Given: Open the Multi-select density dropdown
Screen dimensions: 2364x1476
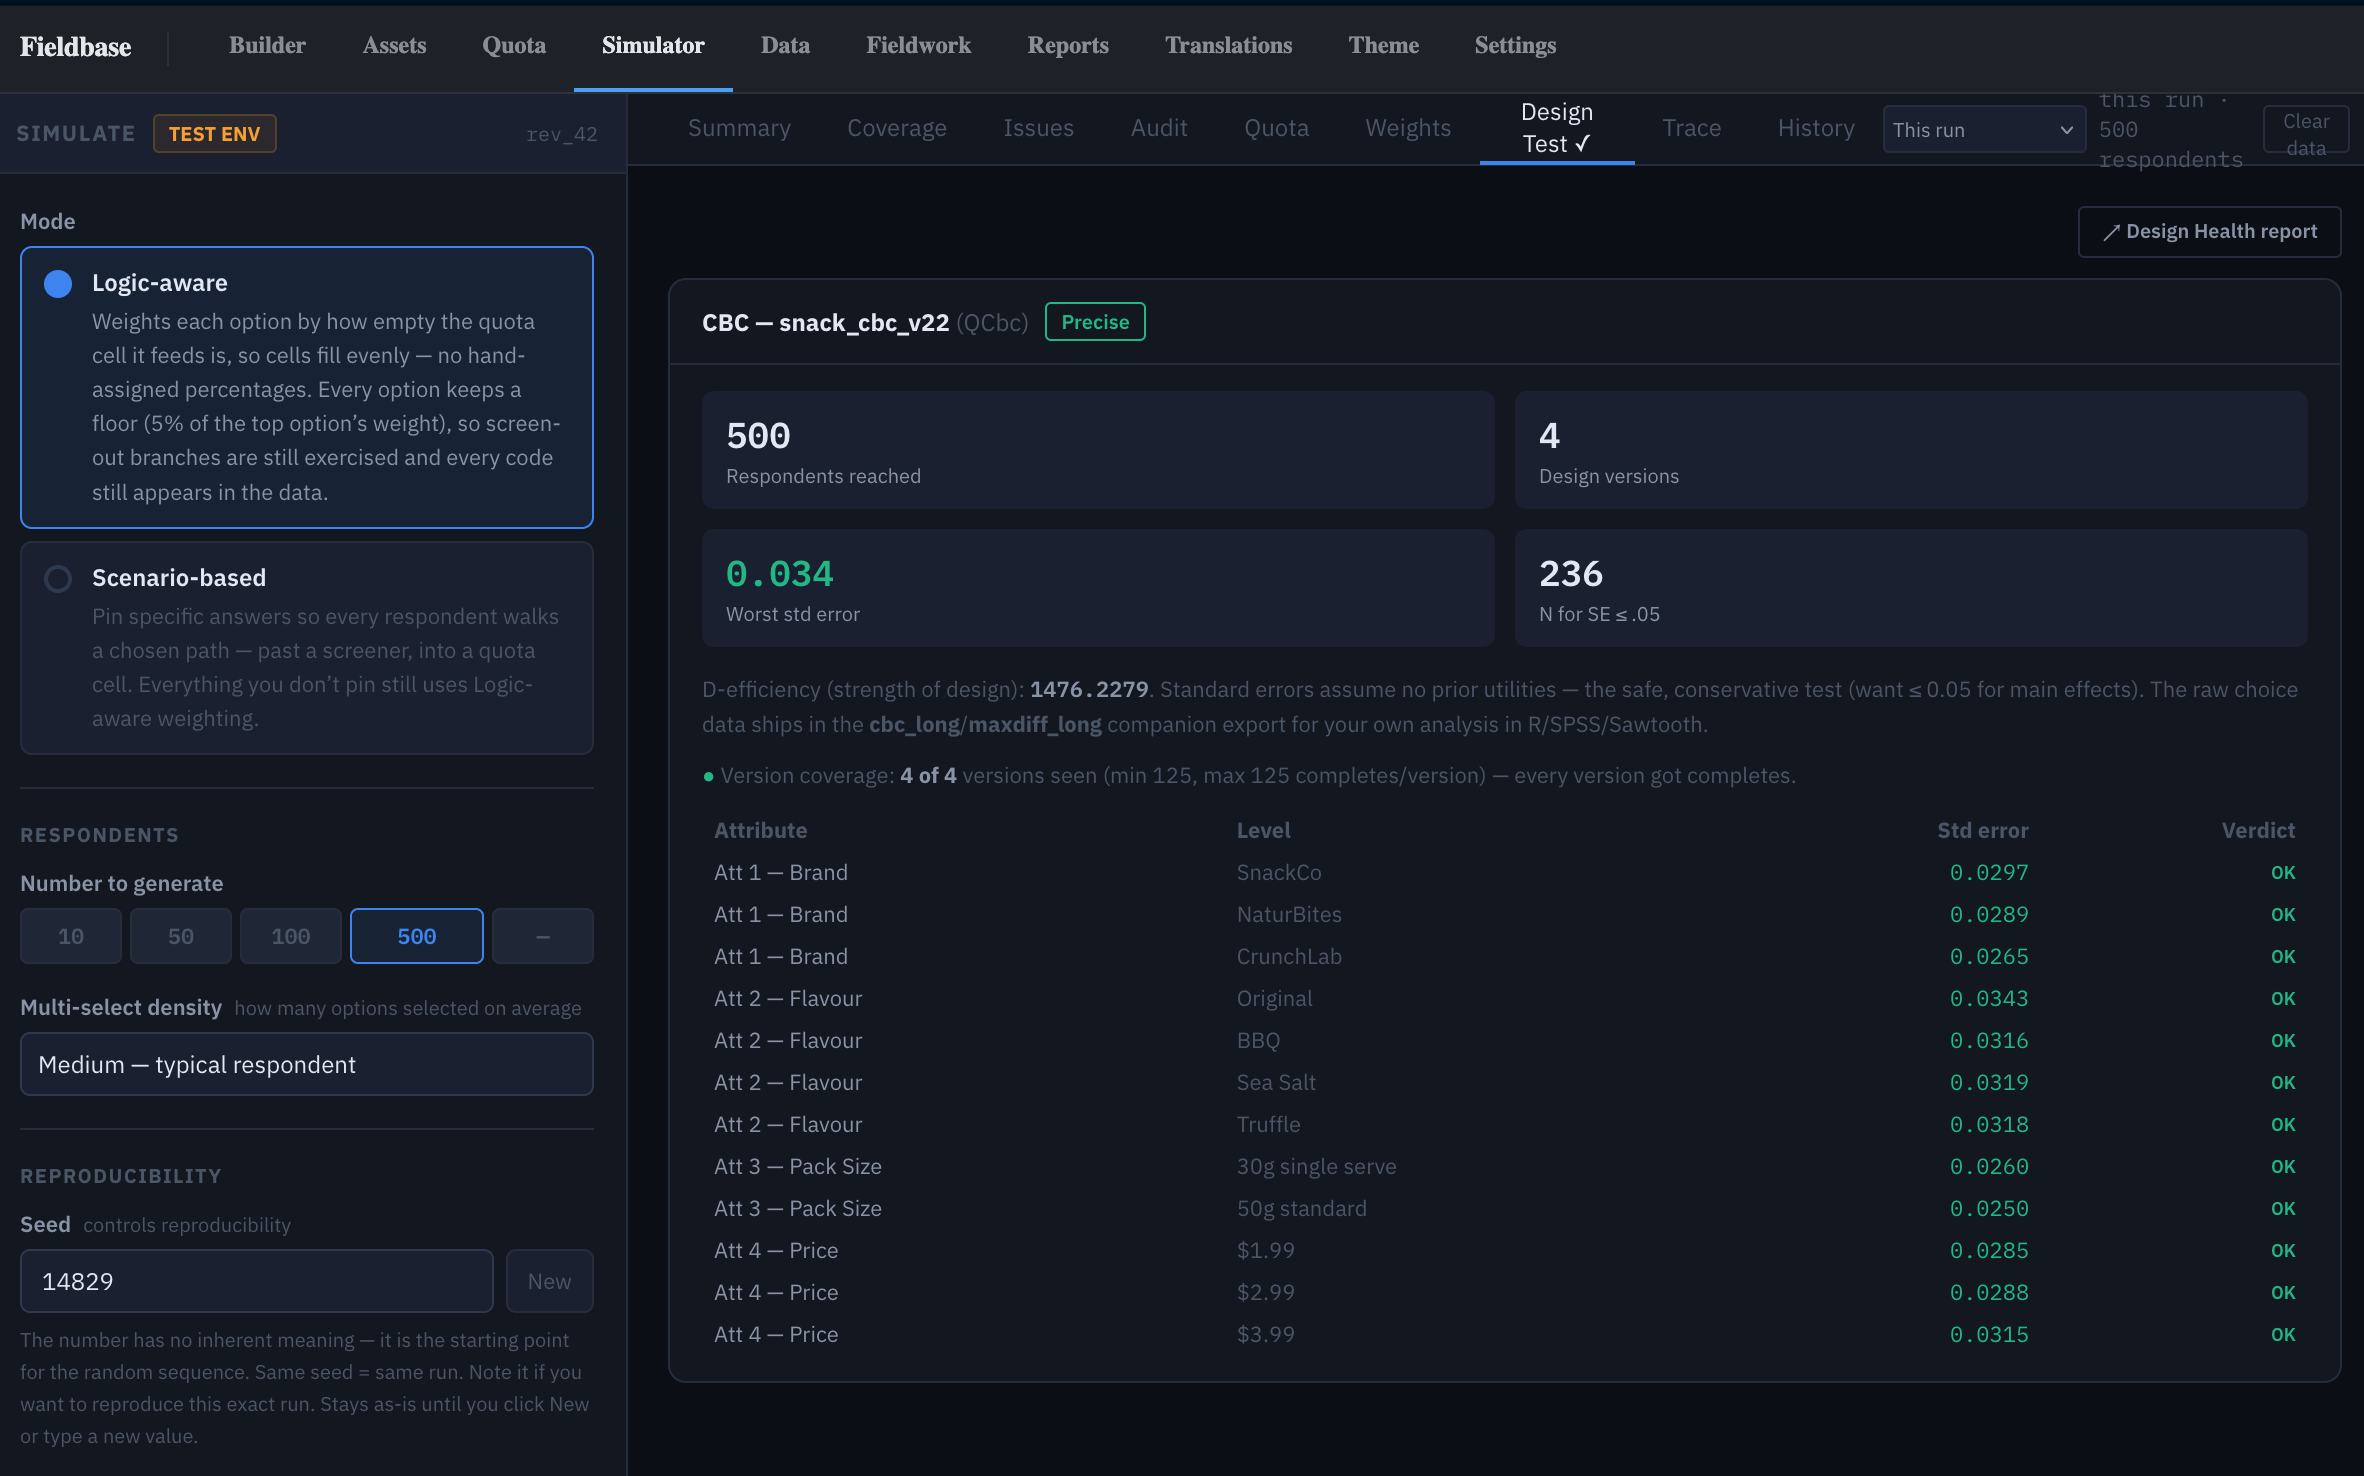Looking at the screenshot, I should (x=307, y=1065).
